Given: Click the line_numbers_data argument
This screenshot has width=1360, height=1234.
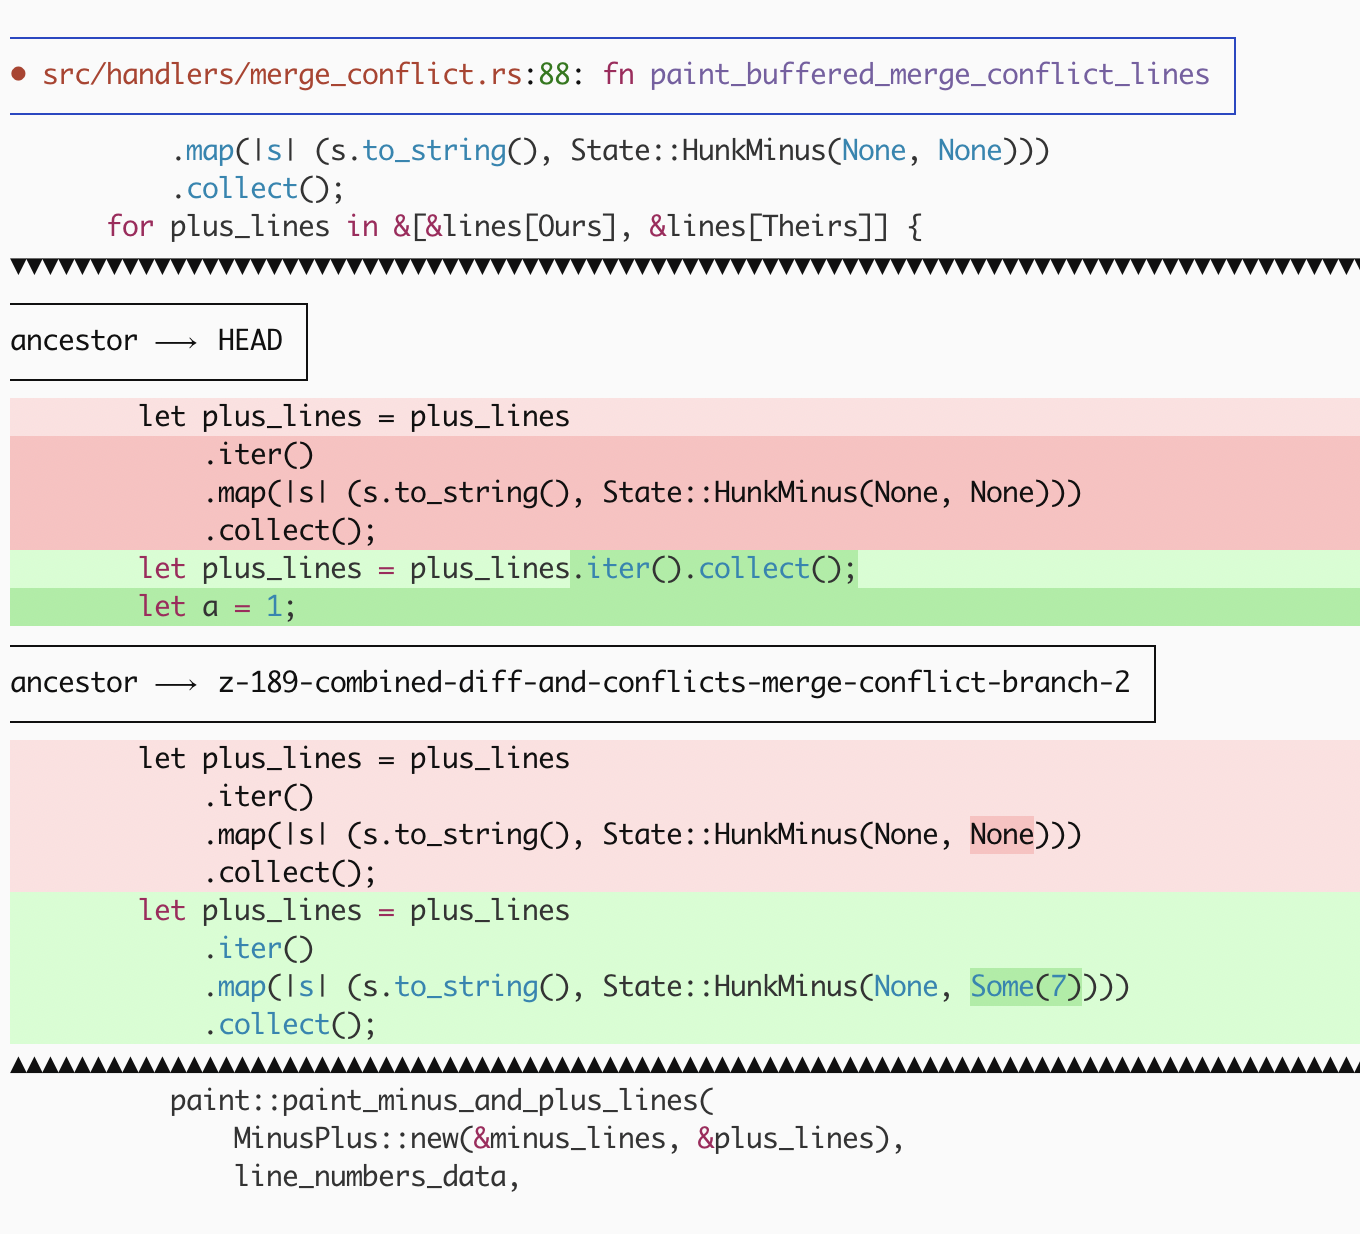Looking at the screenshot, I should (370, 1177).
